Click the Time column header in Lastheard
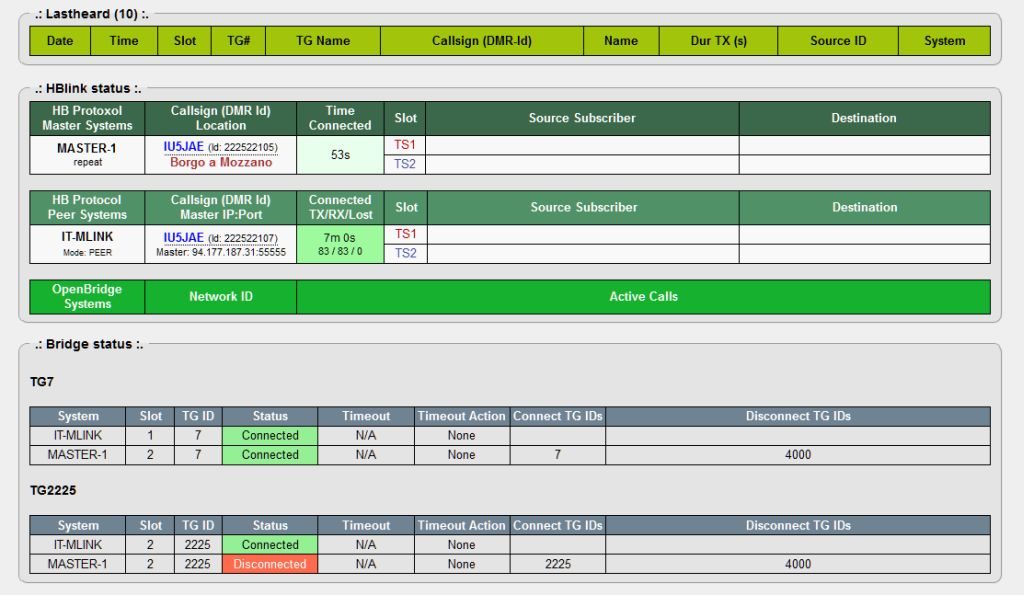The width and height of the screenshot is (1024, 595). 123,40
